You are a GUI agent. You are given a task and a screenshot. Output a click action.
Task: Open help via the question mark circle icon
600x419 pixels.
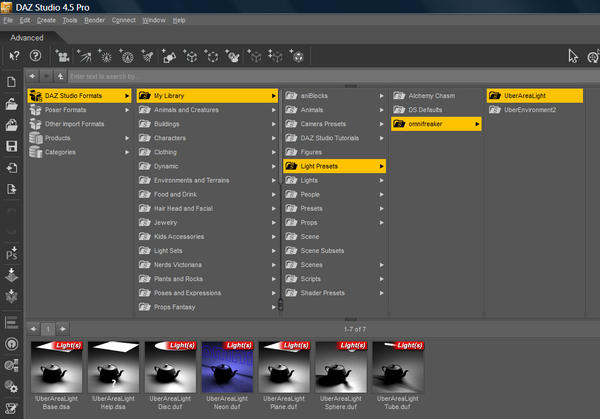35,56
